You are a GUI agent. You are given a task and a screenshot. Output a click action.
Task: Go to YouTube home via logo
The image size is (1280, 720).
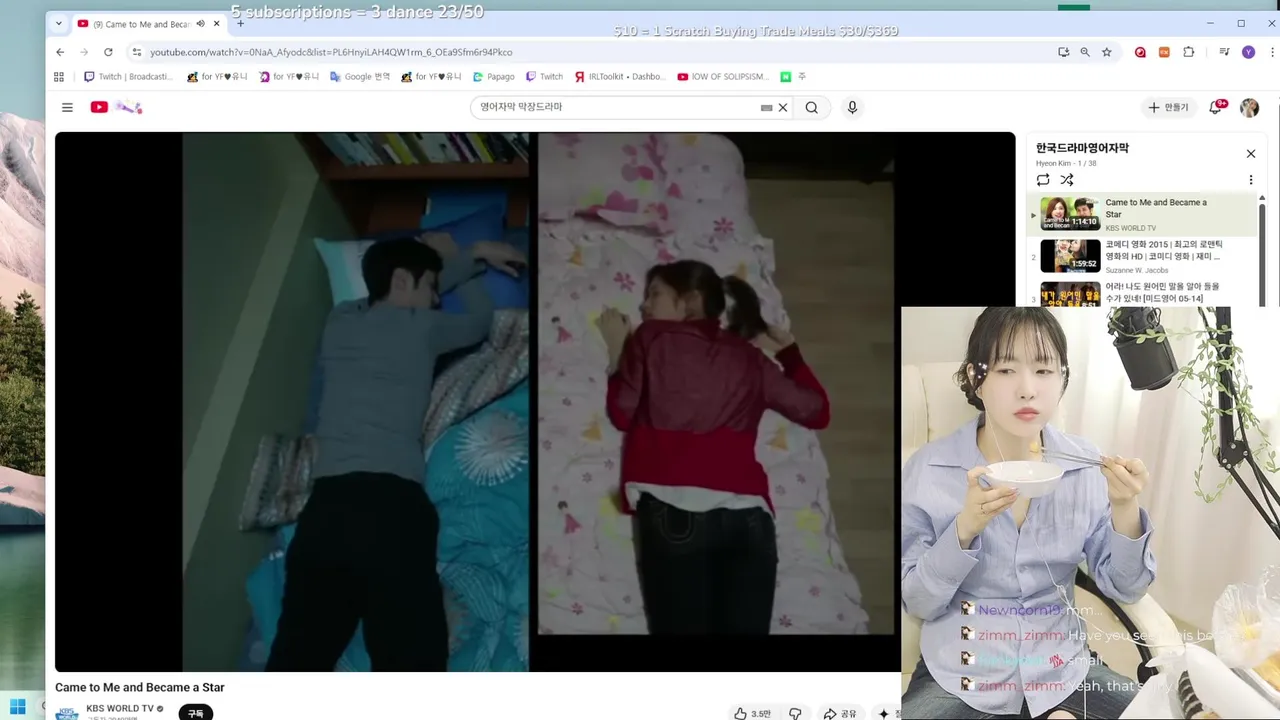coord(99,107)
